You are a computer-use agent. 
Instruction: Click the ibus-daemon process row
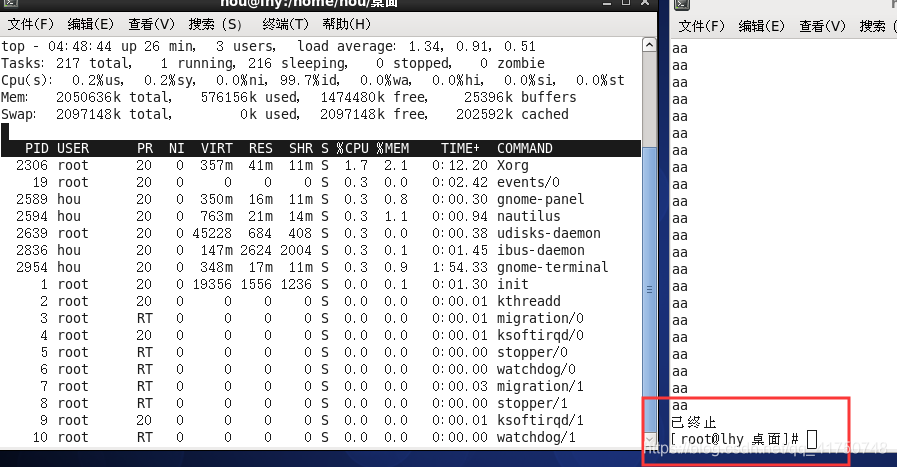coord(320,250)
